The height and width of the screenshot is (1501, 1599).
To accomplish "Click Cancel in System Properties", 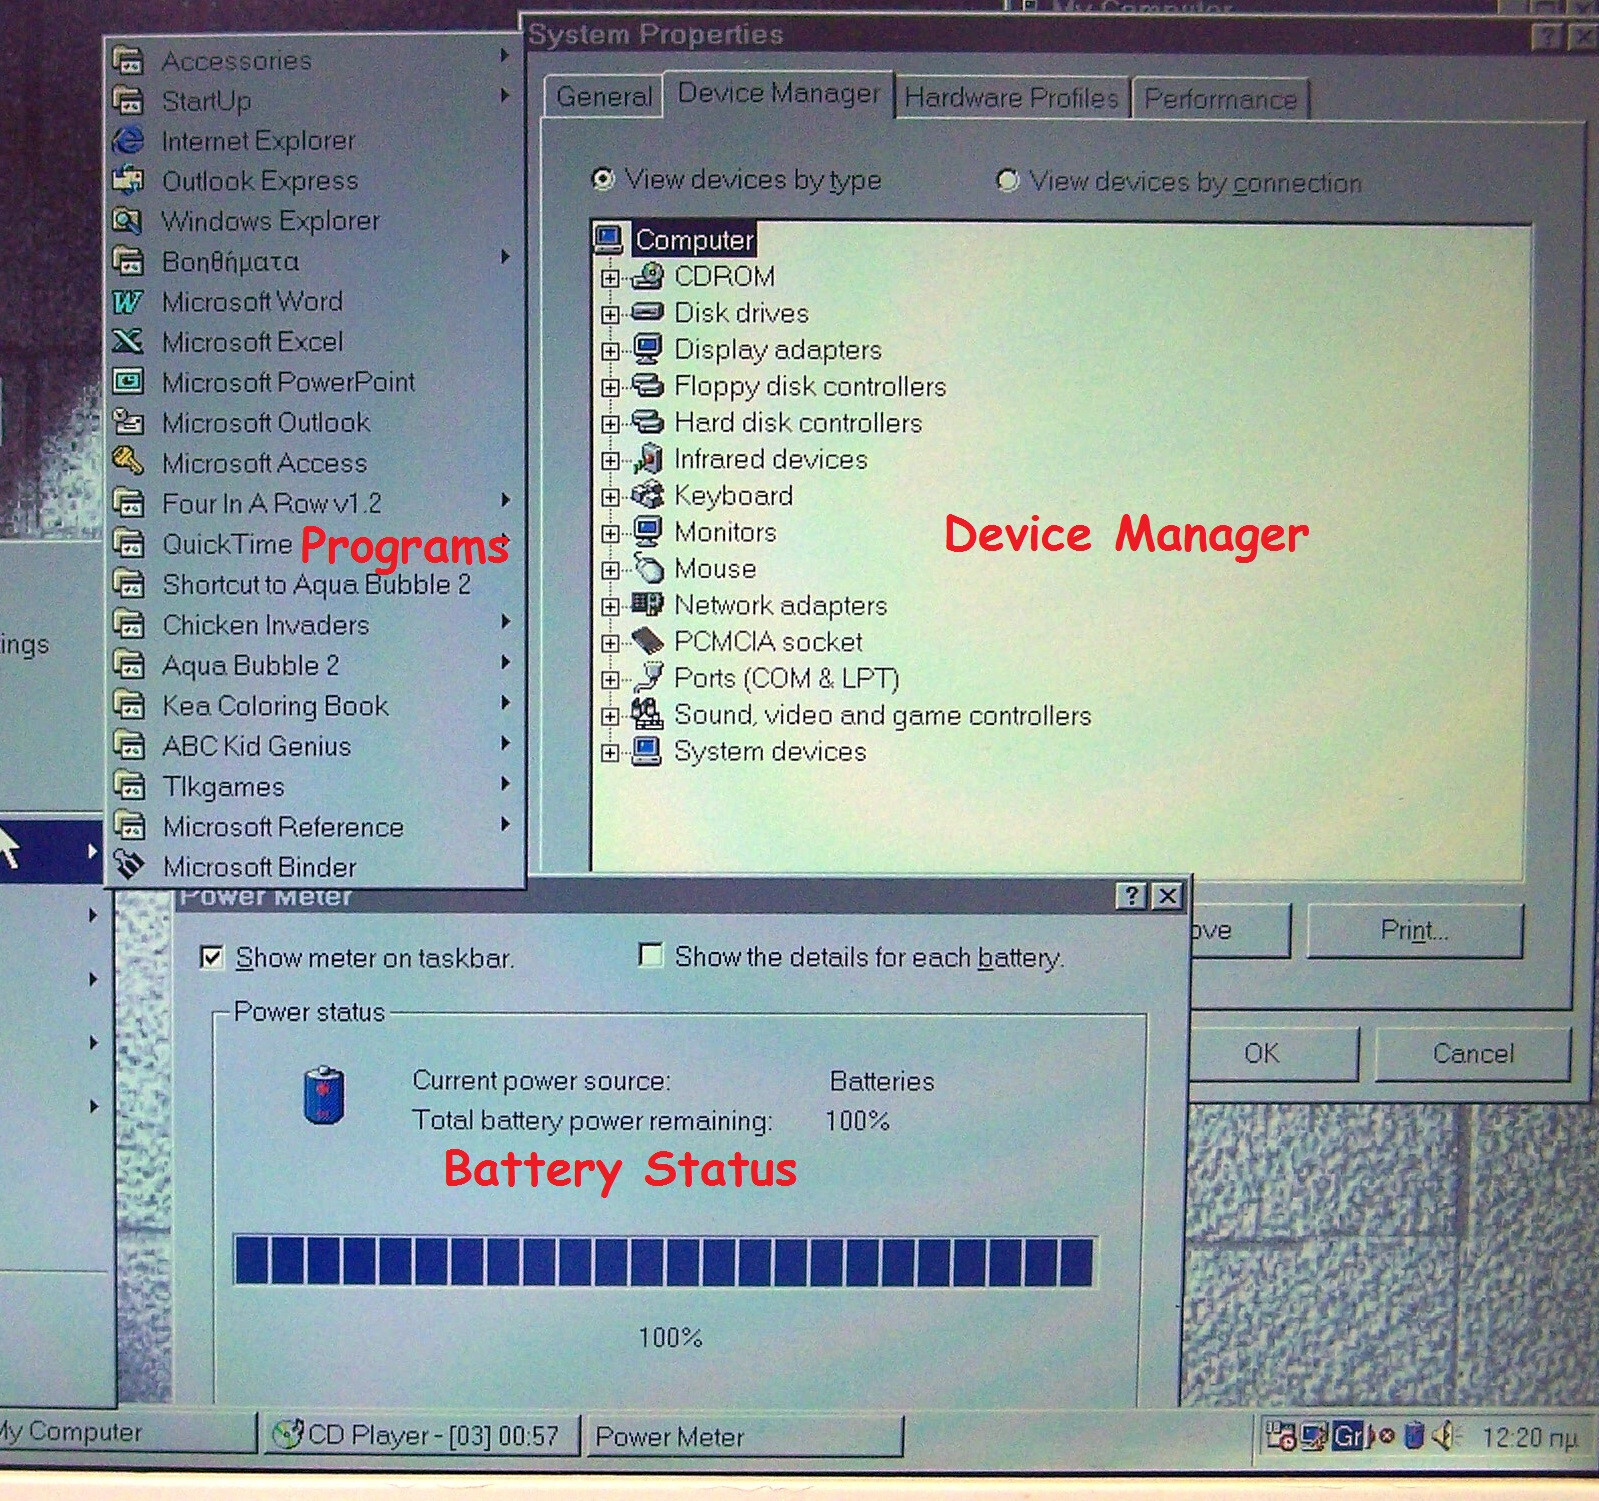I will point(1472,1054).
